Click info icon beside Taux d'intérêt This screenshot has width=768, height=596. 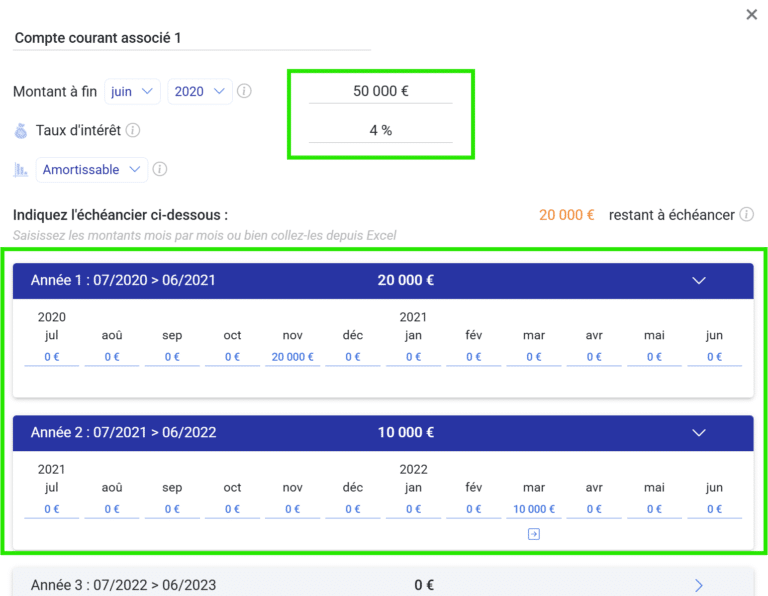click(133, 130)
